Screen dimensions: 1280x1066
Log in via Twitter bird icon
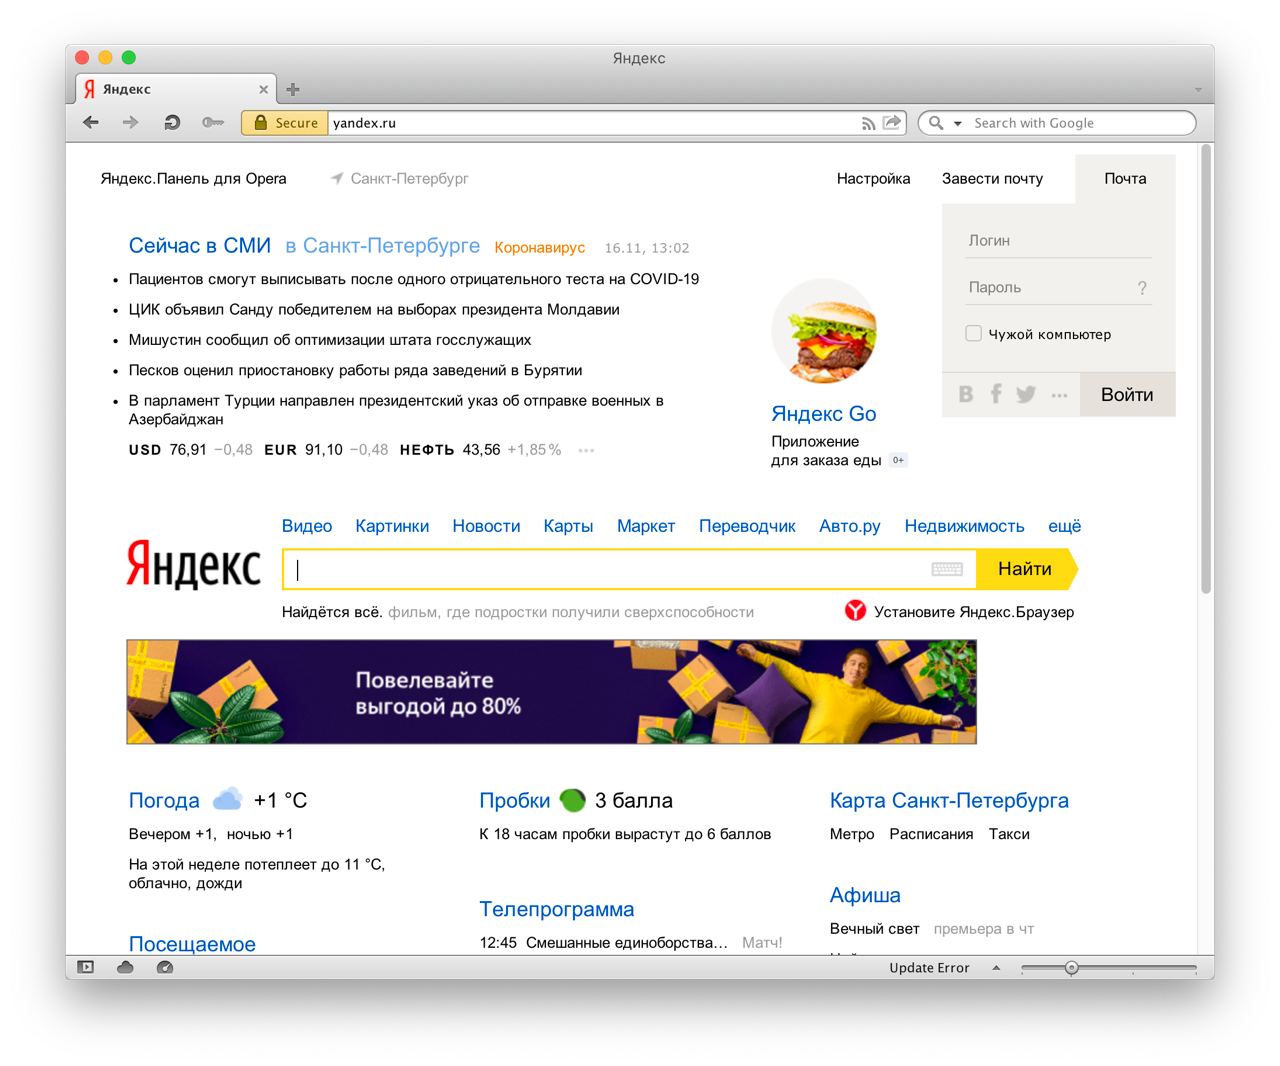(1026, 394)
